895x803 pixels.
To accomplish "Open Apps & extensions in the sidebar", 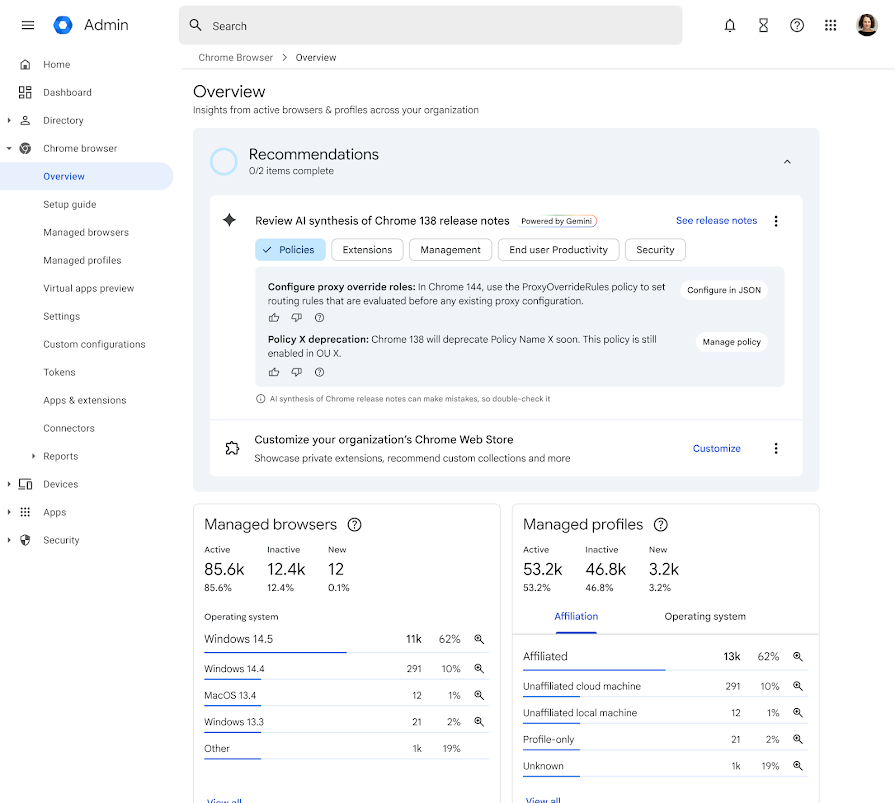I will 84,400.
